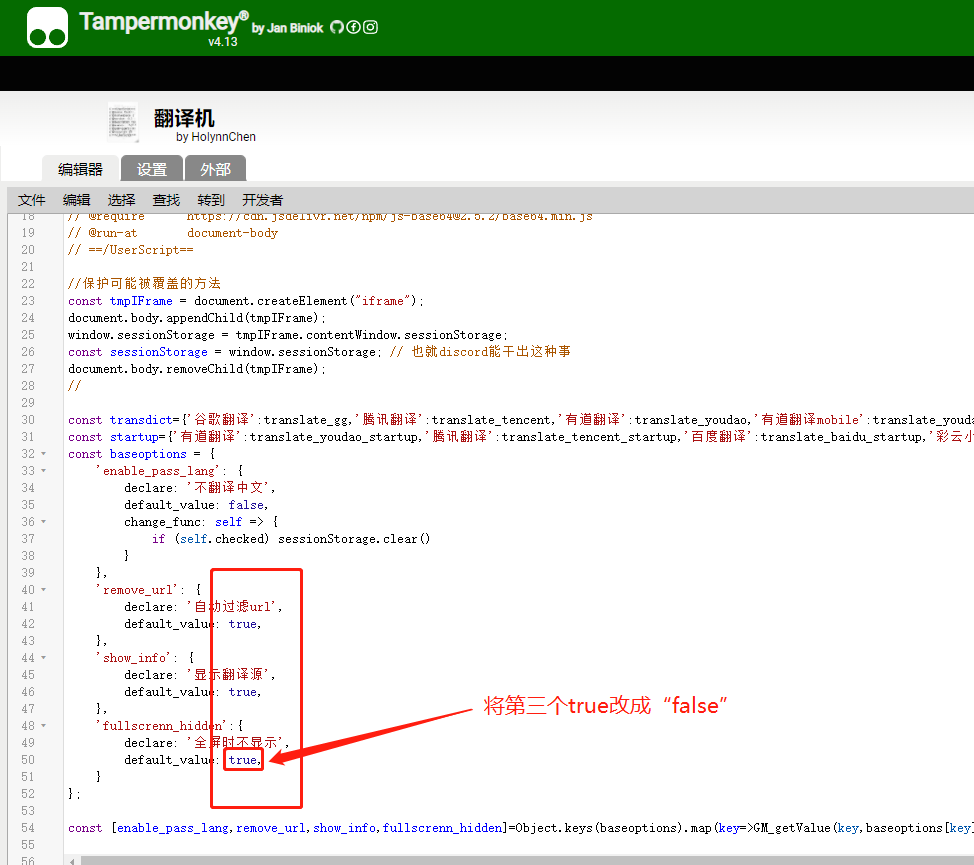Click the Tampermonkey logo icon
Screen dimensions: 974x865
coord(47,27)
